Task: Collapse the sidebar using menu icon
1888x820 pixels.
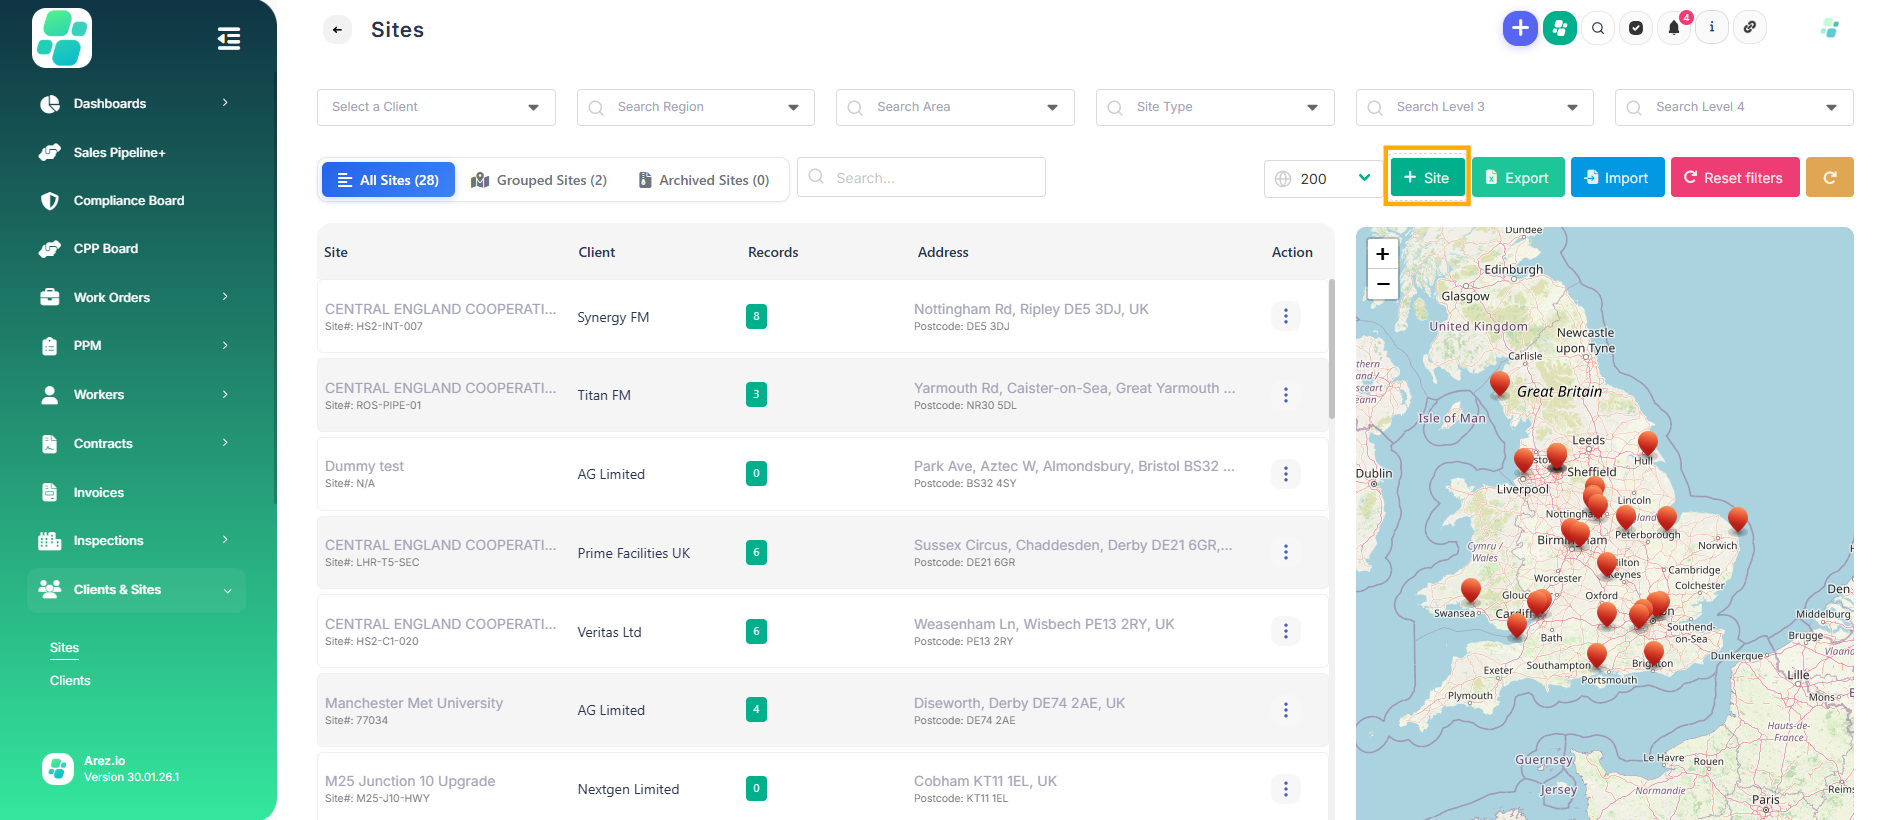Action: click(x=229, y=39)
